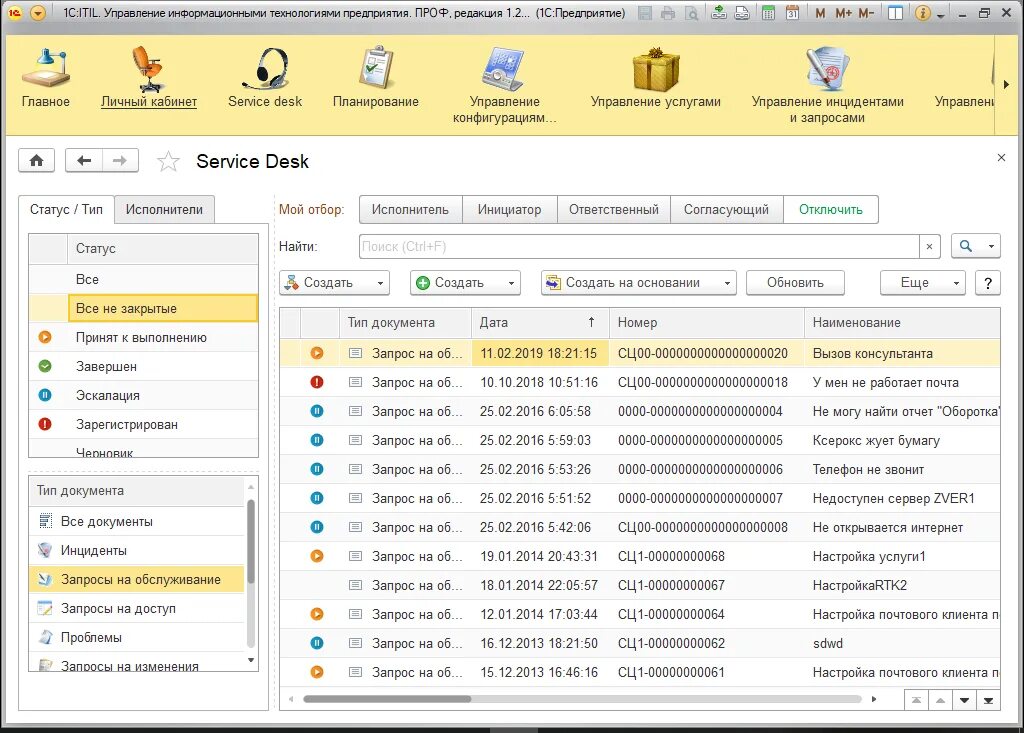Toggle the Согласующий filter
The width and height of the screenshot is (1024, 733).
(x=726, y=210)
